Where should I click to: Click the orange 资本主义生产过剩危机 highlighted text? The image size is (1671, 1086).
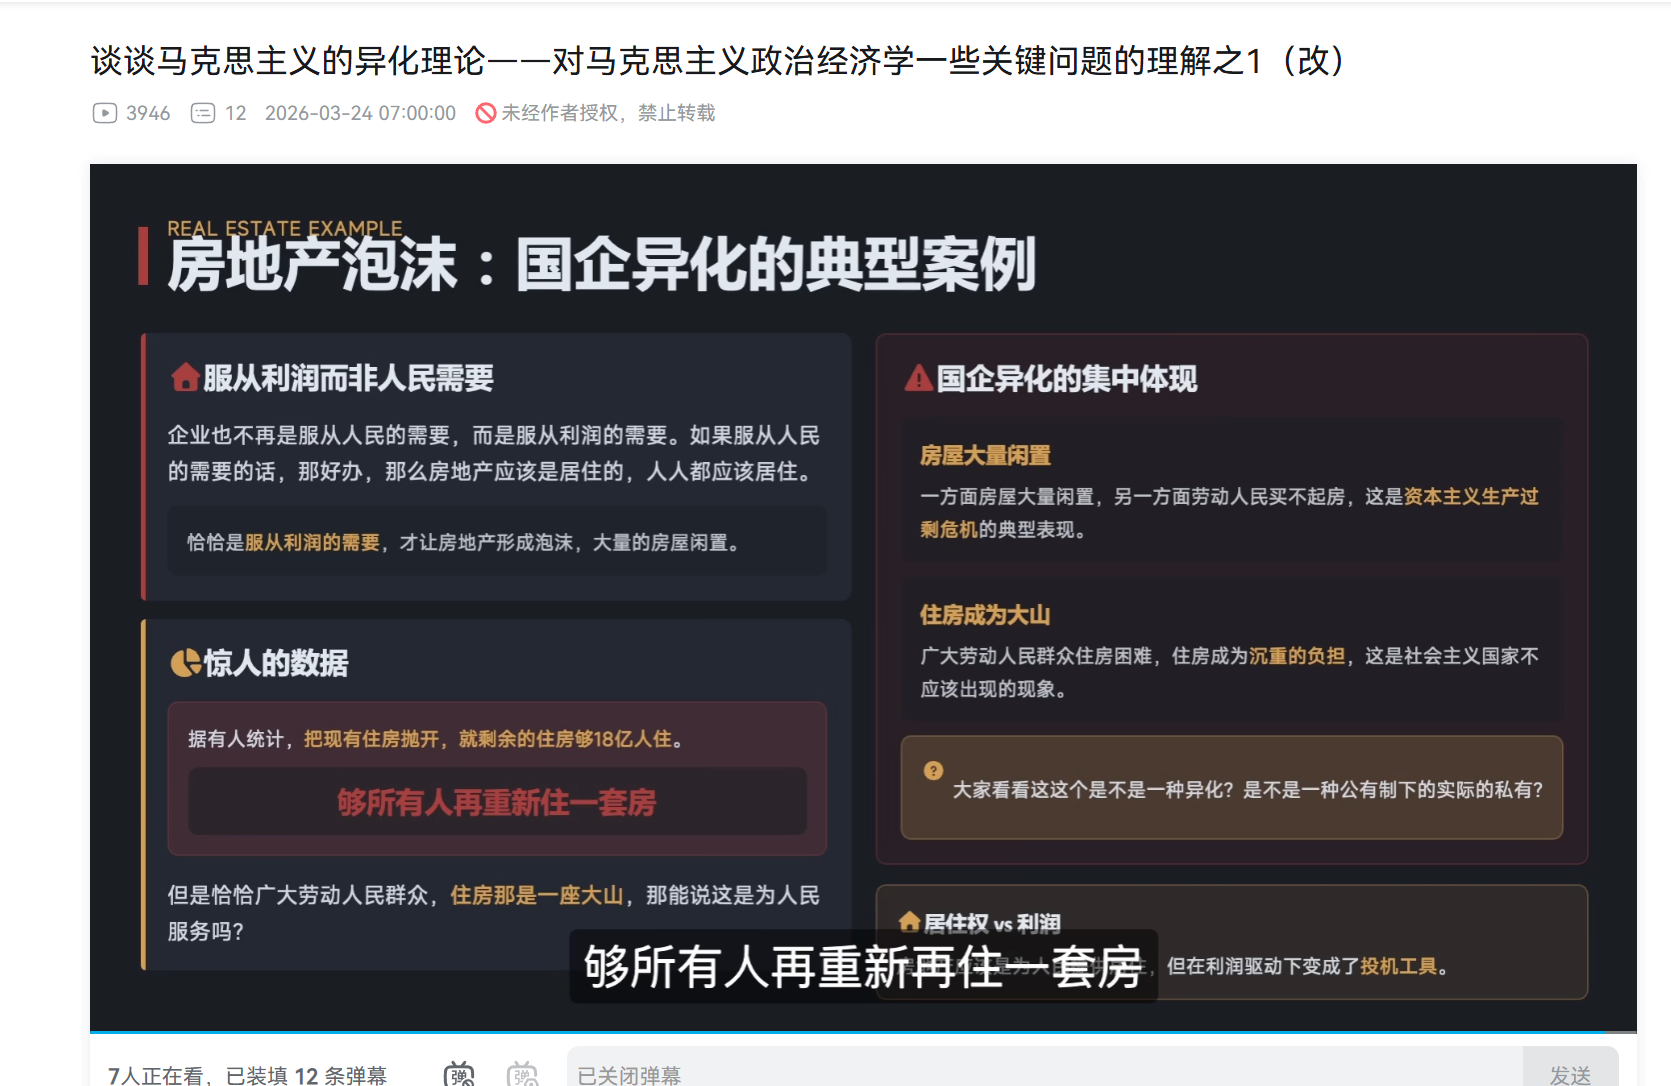click(1470, 497)
